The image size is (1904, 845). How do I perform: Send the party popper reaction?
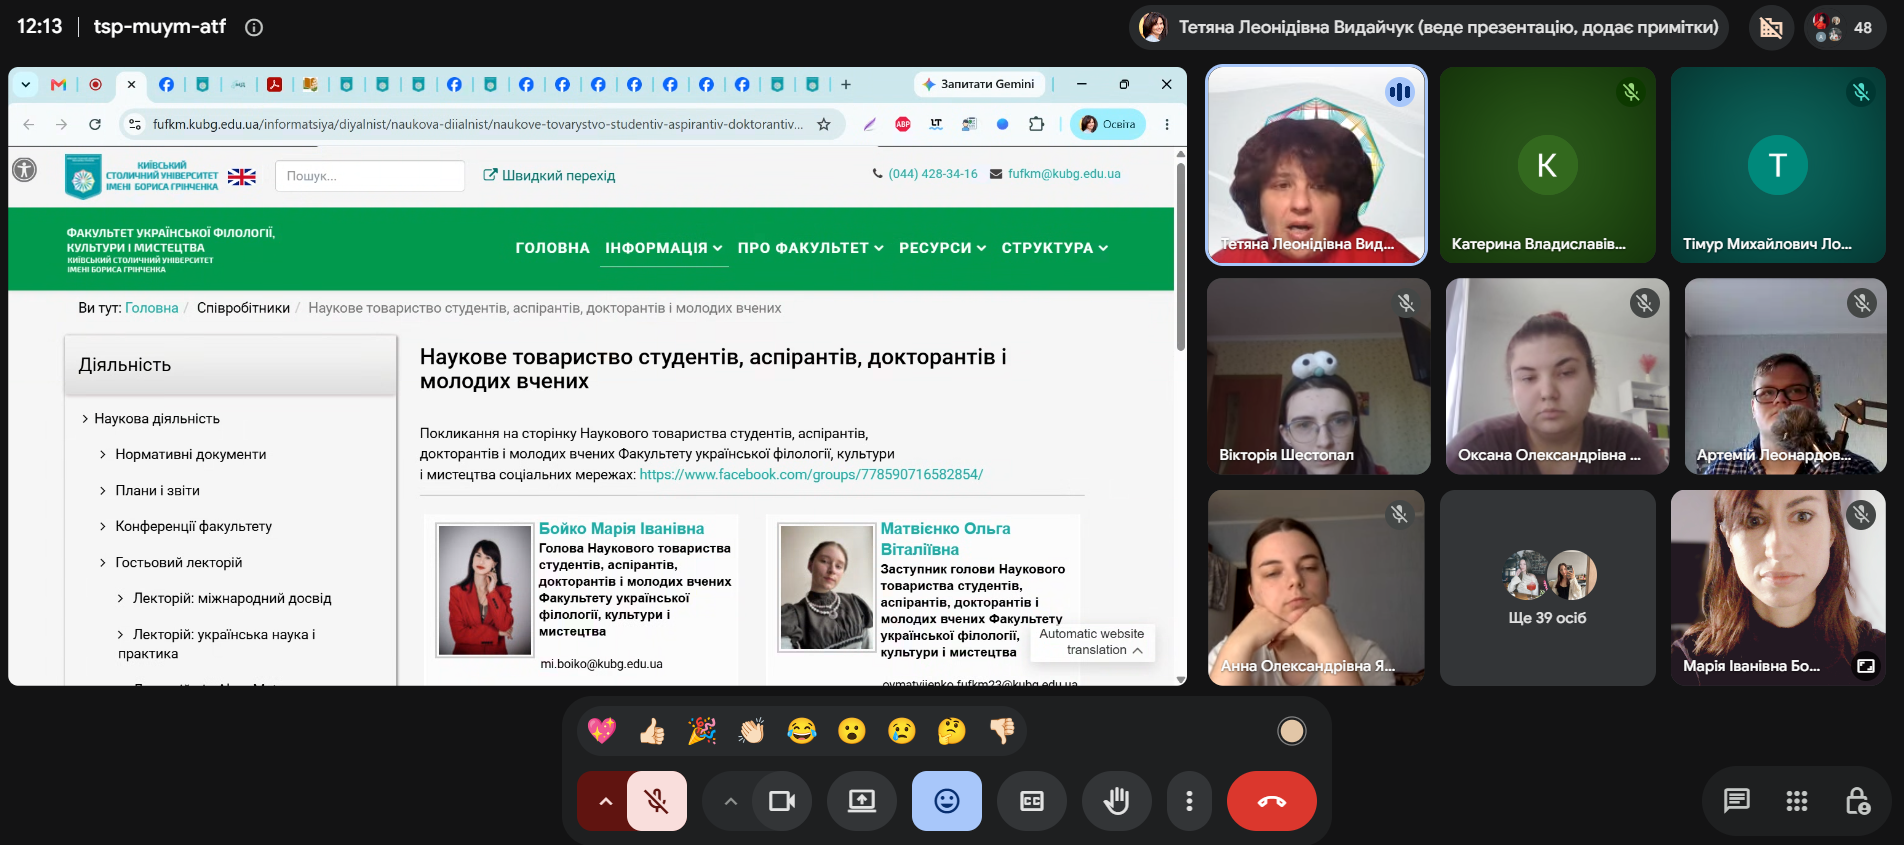pos(702,731)
